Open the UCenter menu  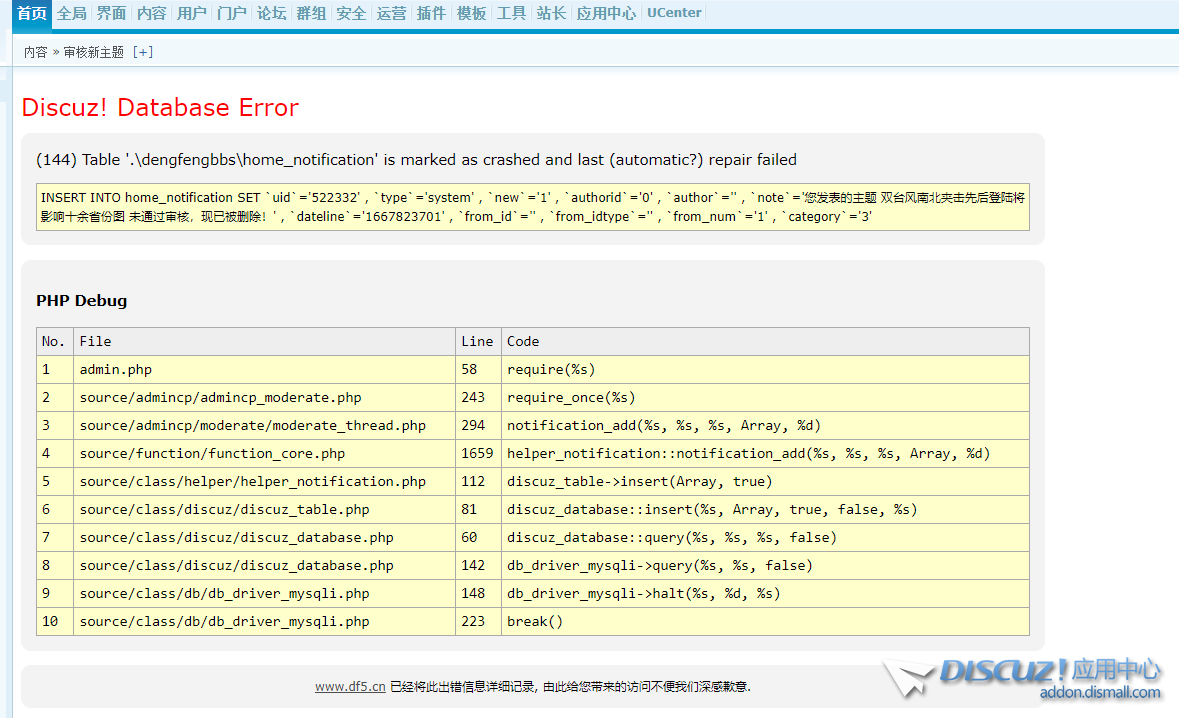(x=674, y=13)
